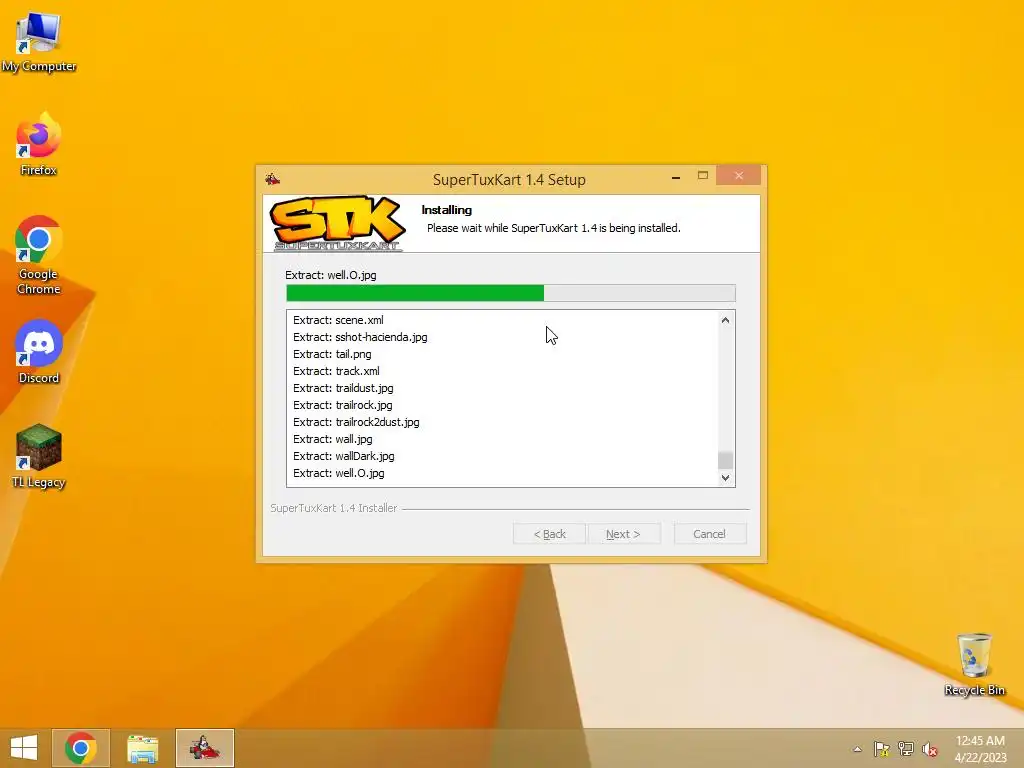Open the Google Chrome desktop shortcut
1024x768 pixels.
(39, 255)
